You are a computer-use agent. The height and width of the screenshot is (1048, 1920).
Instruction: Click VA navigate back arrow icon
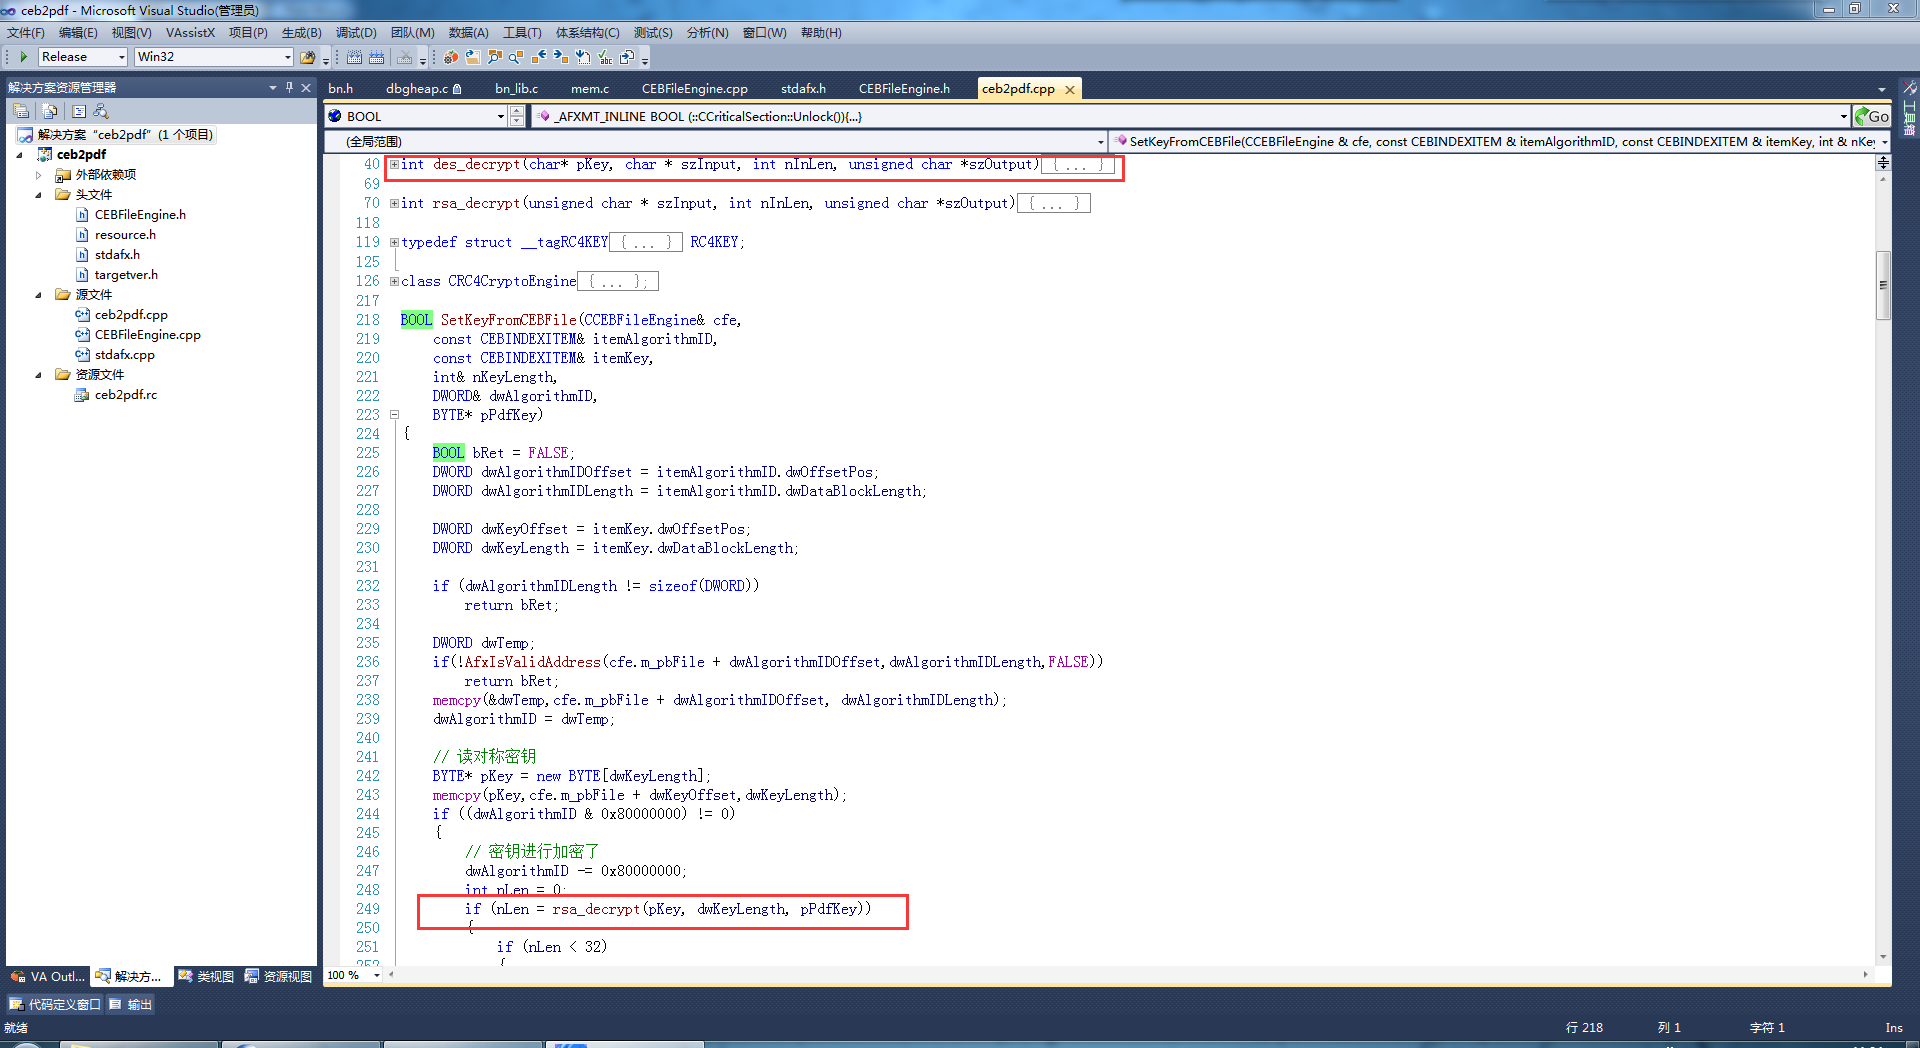click(539, 57)
